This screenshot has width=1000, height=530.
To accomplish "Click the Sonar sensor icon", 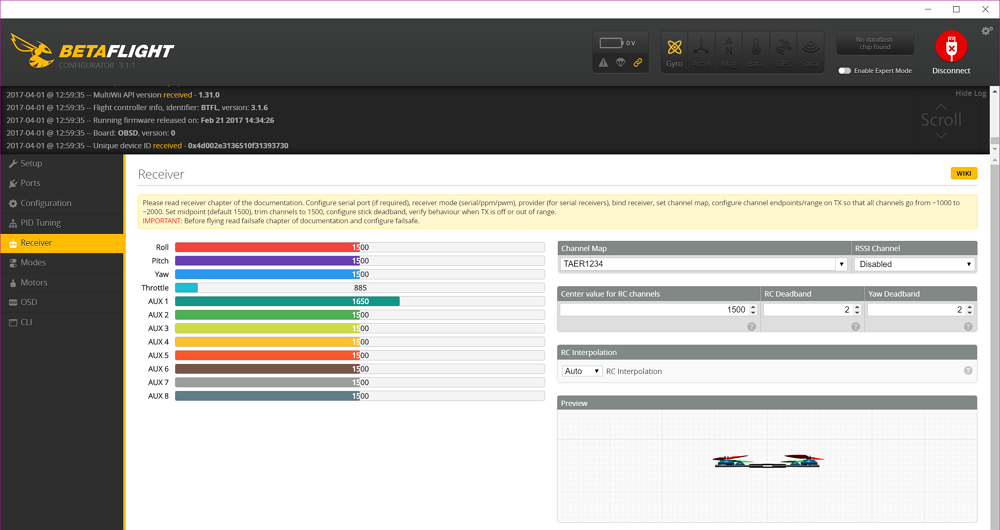I will tap(810, 52).
